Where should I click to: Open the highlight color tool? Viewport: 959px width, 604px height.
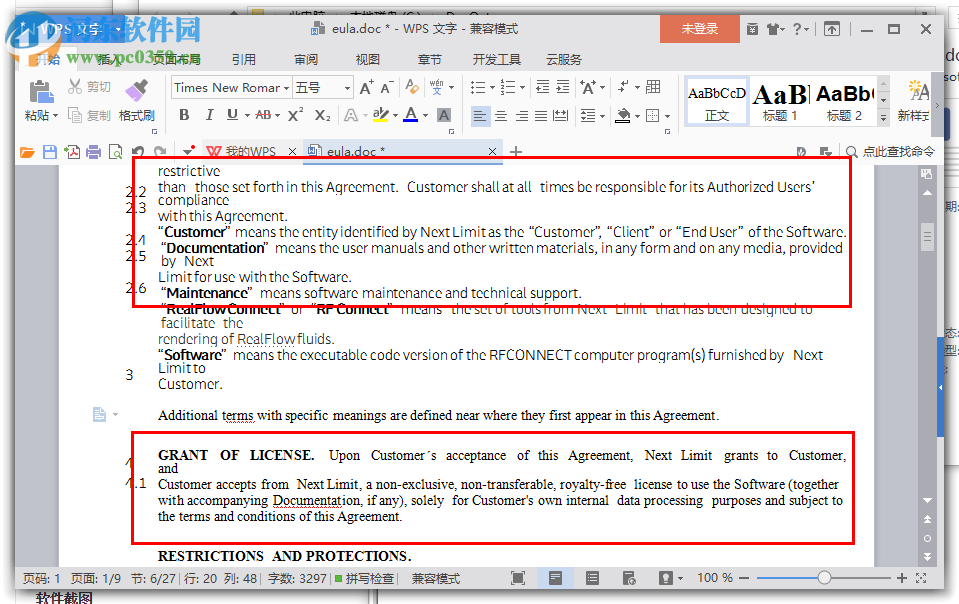382,114
